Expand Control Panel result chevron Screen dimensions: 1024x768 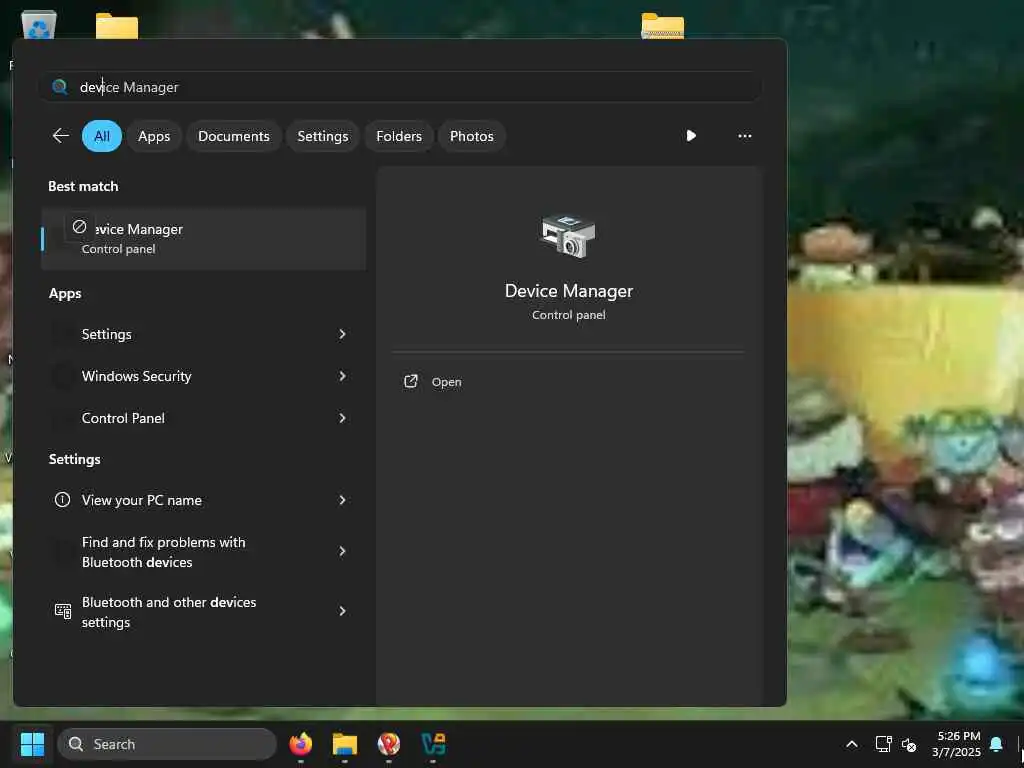[342, 418]
